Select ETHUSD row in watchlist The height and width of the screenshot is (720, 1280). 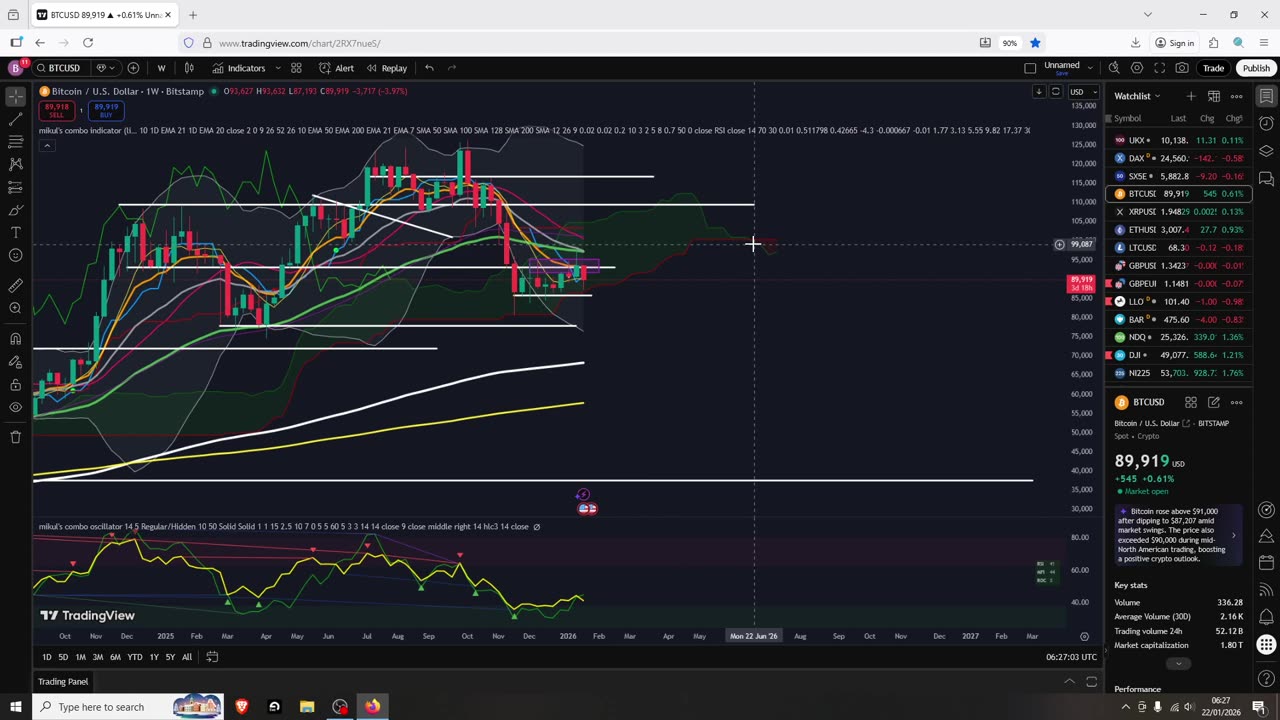[1177, 230]
